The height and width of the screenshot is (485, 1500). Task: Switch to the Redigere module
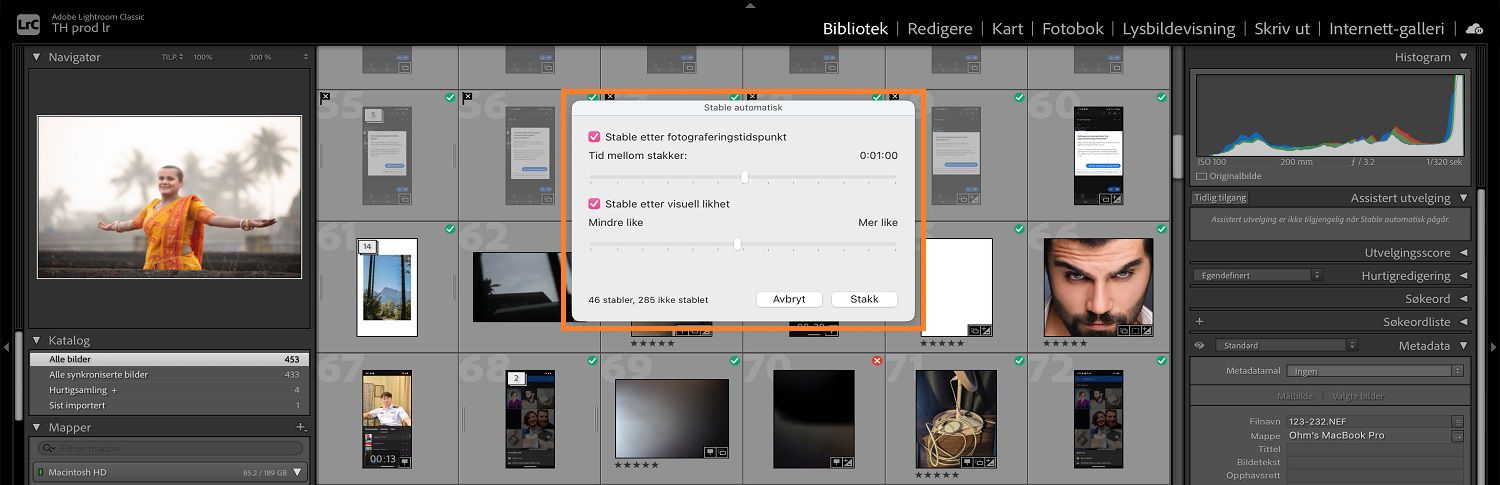click(940, 29)
